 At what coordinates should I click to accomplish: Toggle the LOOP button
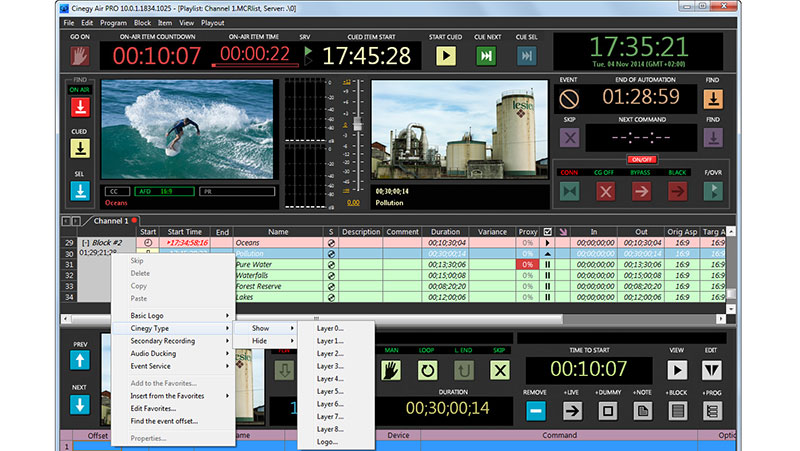[x=427, y=370]
